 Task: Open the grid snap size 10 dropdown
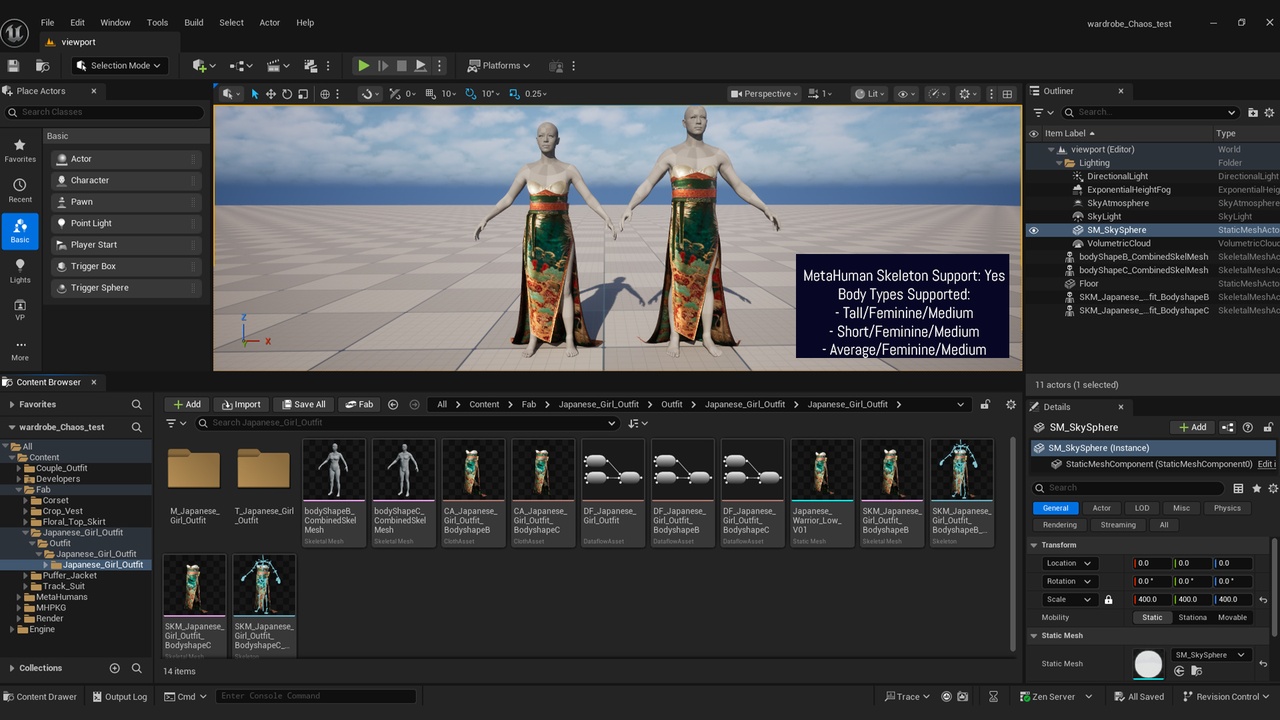click(448, 94)
